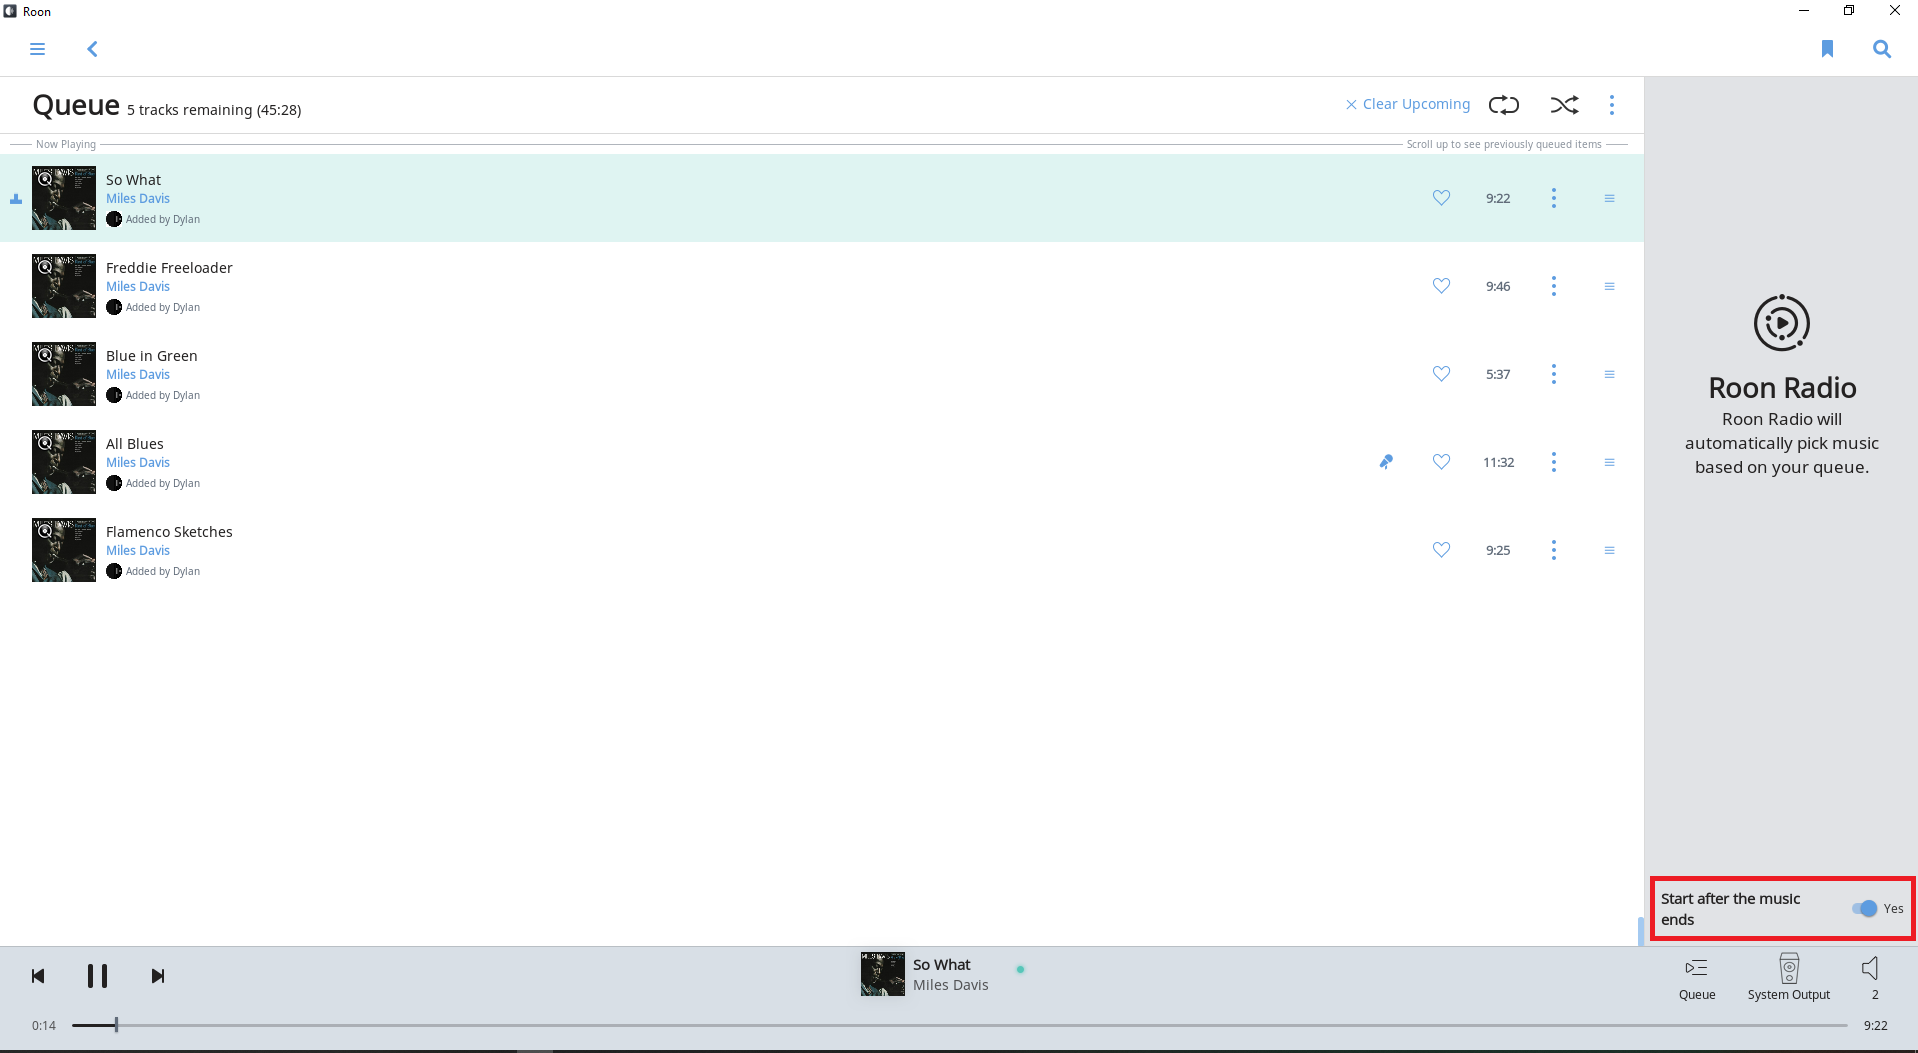Toggle loop mode in Queue header

[x=1504, y=105]
